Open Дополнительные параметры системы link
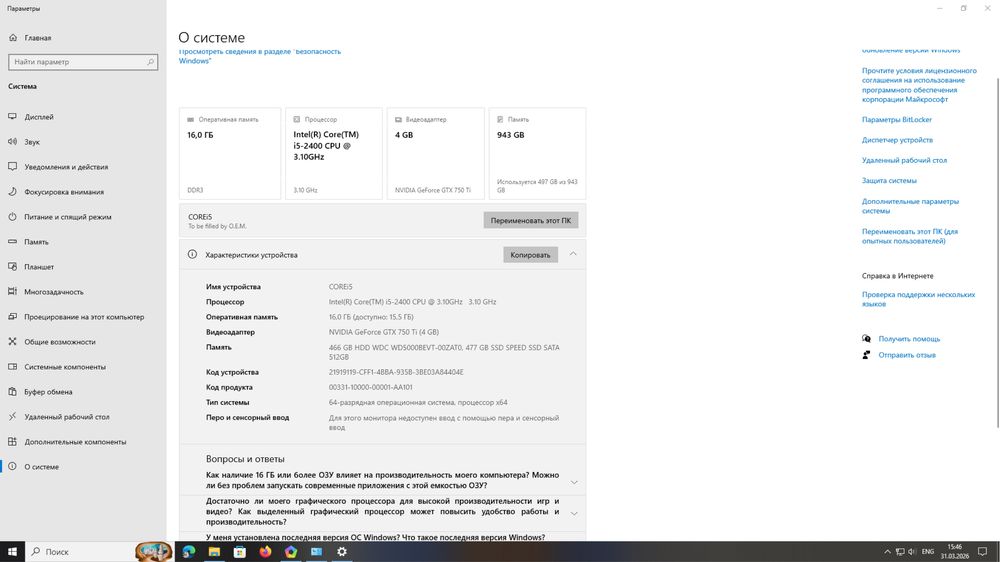1000x562 pixels. pyautogui.click(x=910, y=206)
